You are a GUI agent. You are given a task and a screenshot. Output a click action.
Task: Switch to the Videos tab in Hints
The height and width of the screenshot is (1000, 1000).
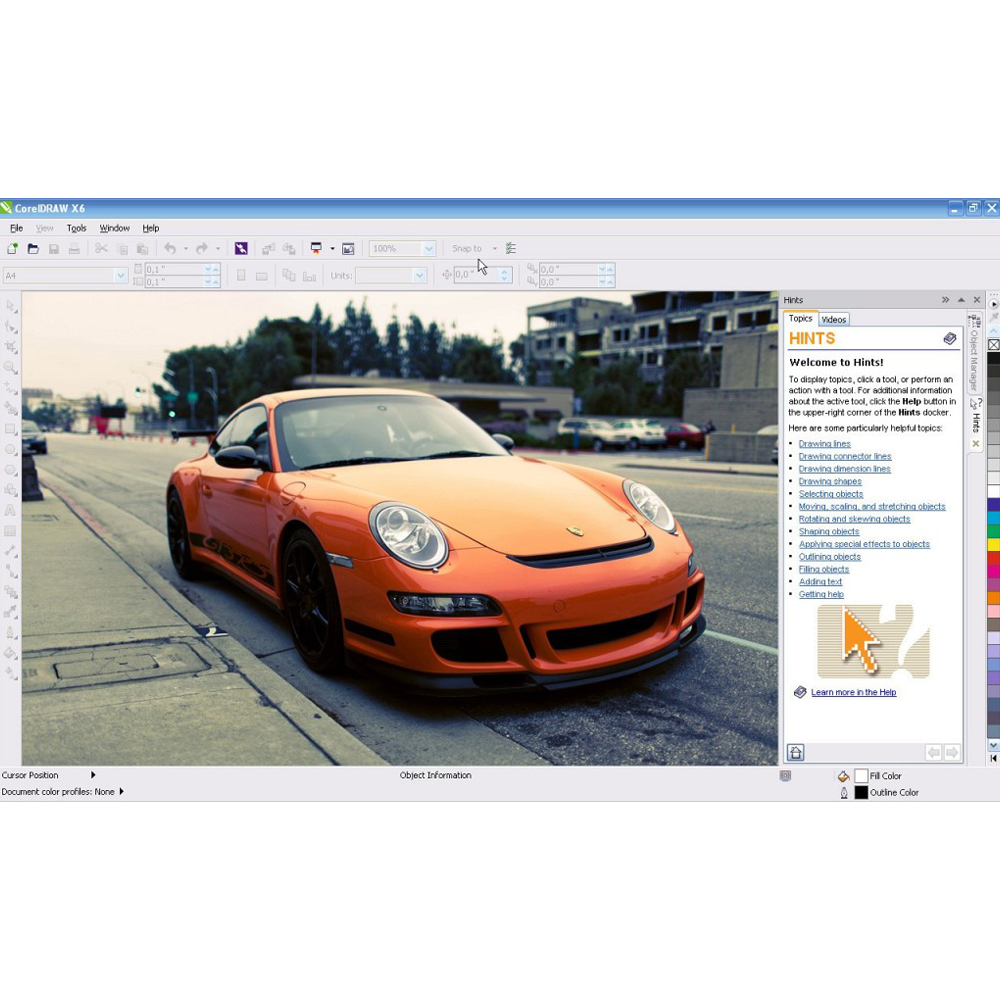click(834, 320)
